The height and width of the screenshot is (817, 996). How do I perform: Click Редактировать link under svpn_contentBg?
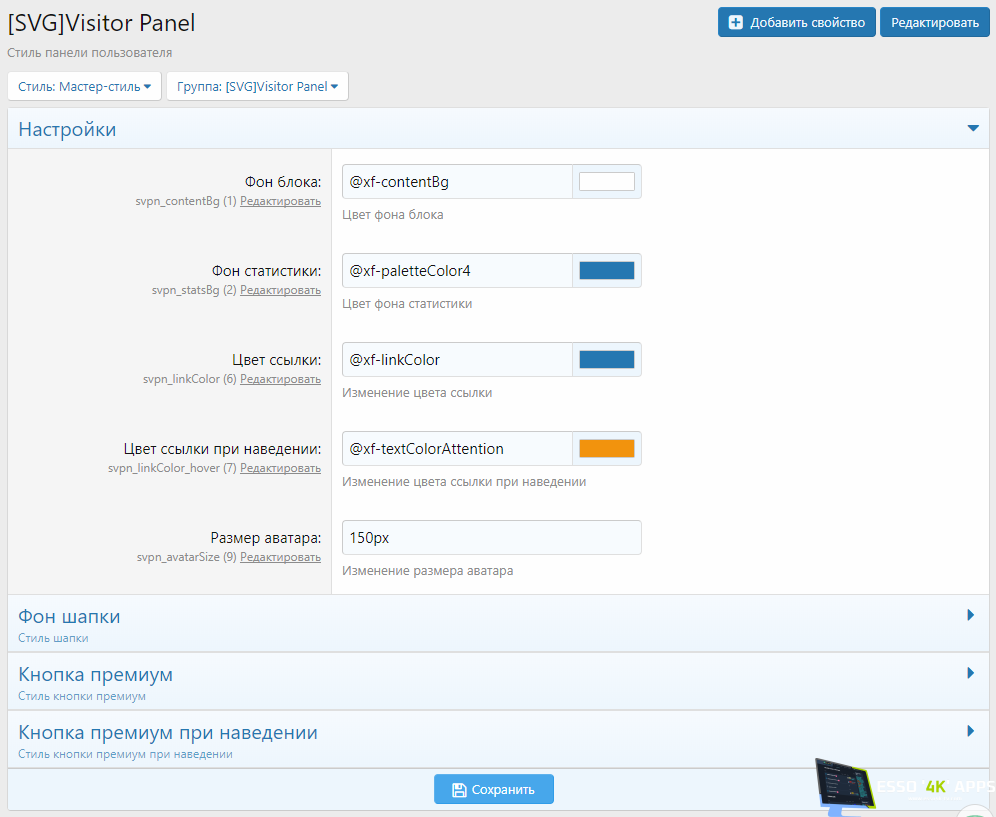[280, 201]
